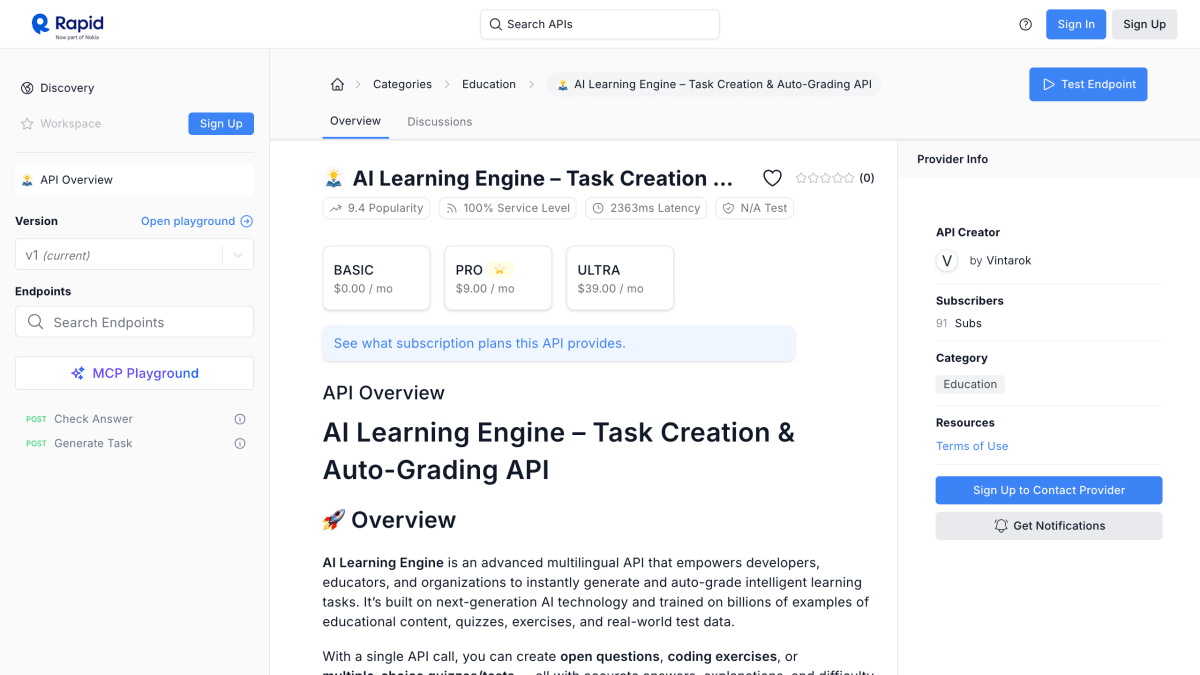Click the bell icon in Get Notifications

(x=1001, y=526)
